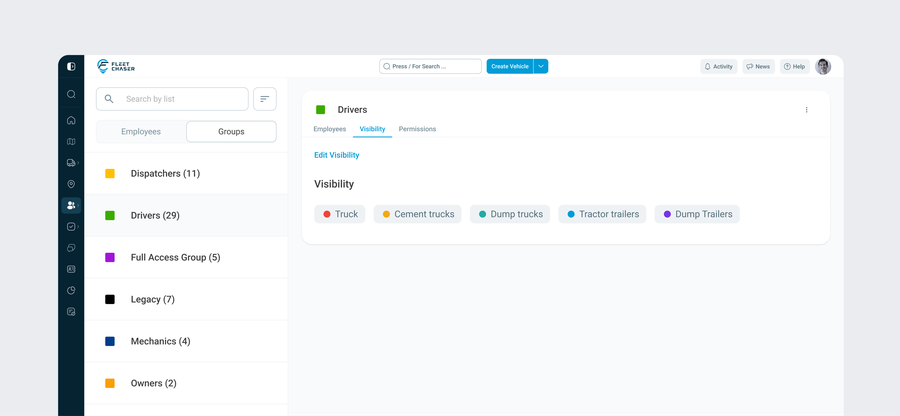Click the Dump Trailers visibility tag
900x416 pixels.
click(x=697, y=214)
